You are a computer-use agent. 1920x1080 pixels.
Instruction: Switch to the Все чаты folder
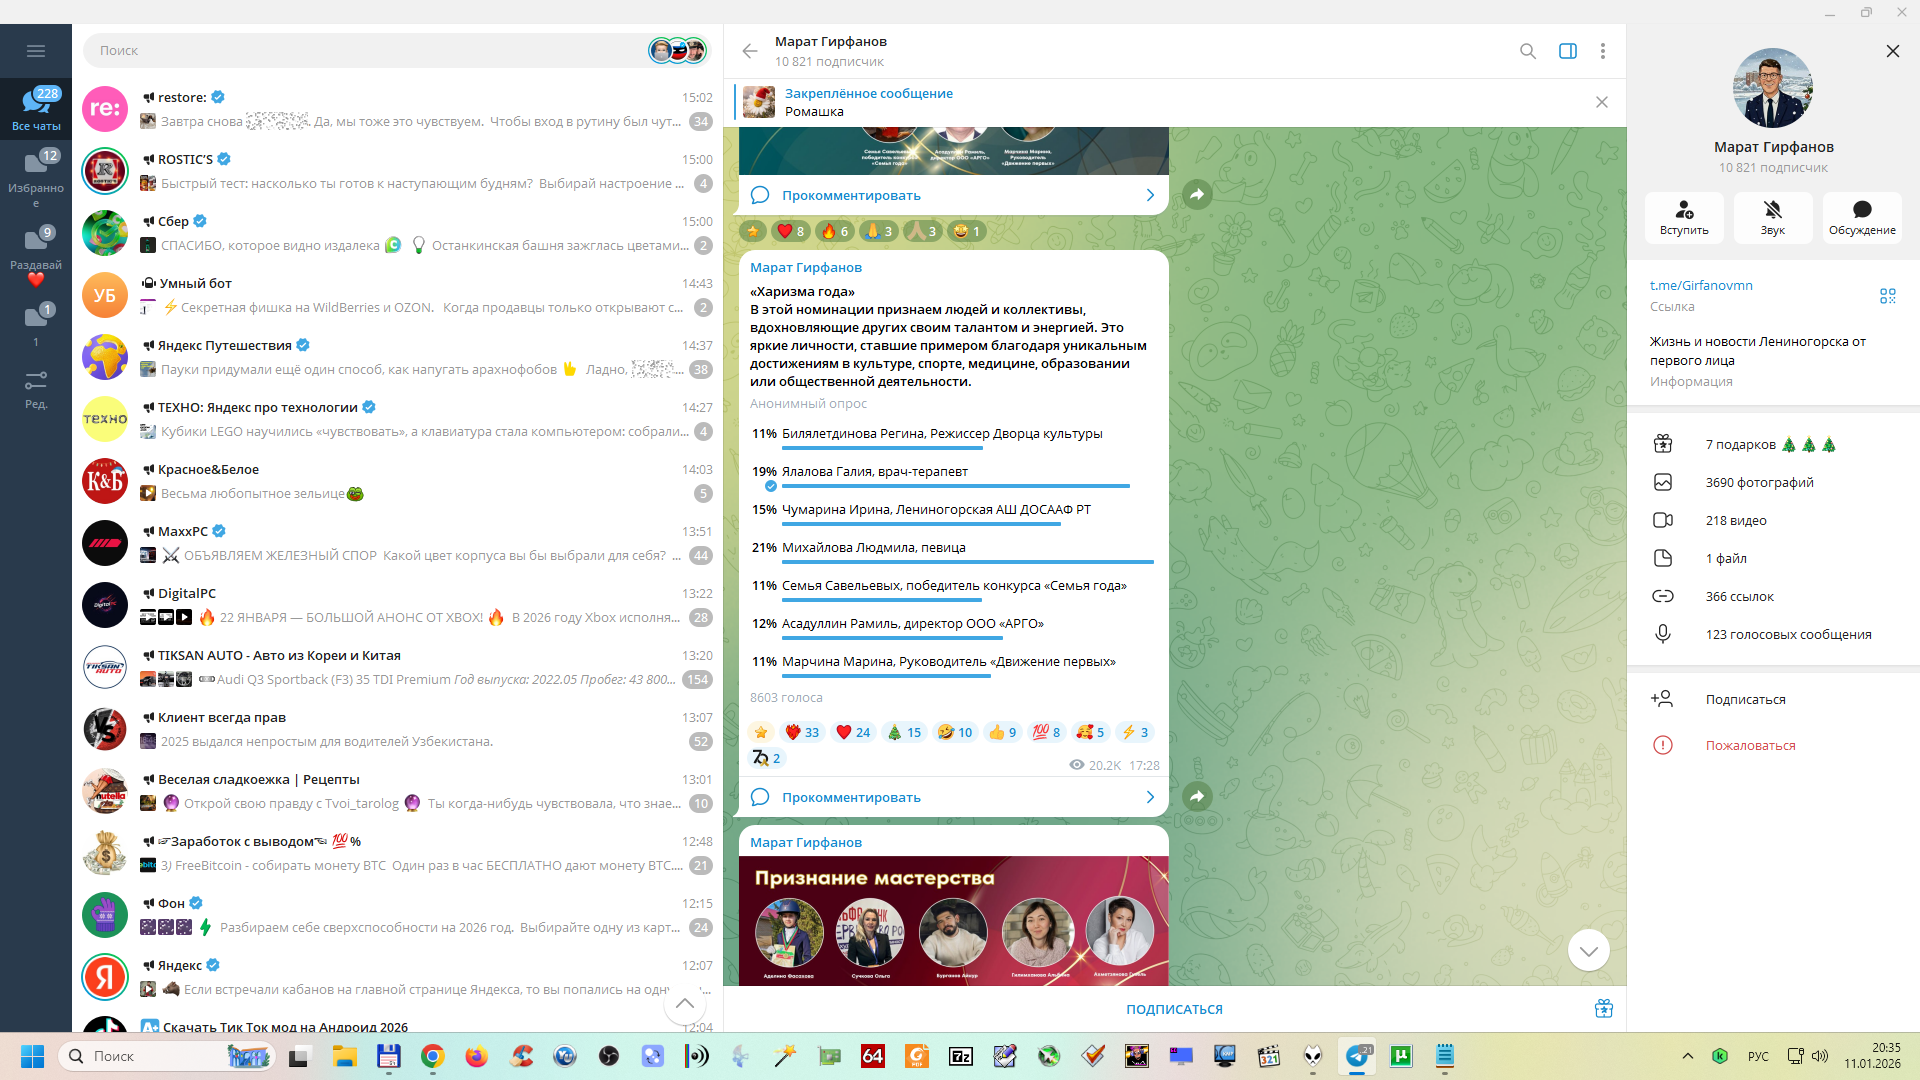pos(36,108)
